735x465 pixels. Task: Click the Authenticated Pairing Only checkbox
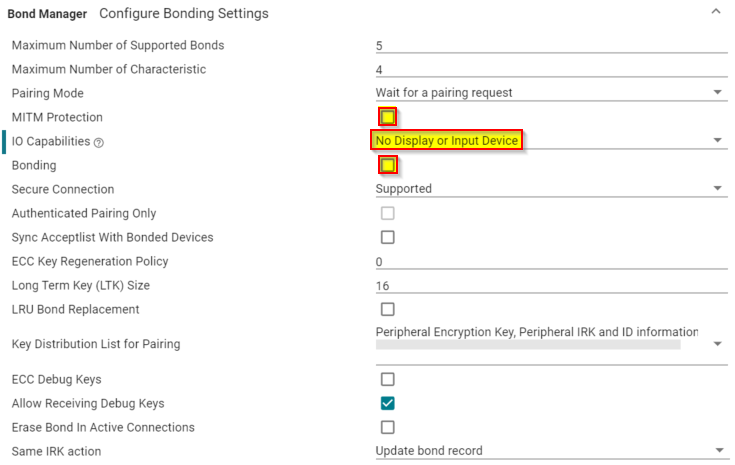click(388, 213)
